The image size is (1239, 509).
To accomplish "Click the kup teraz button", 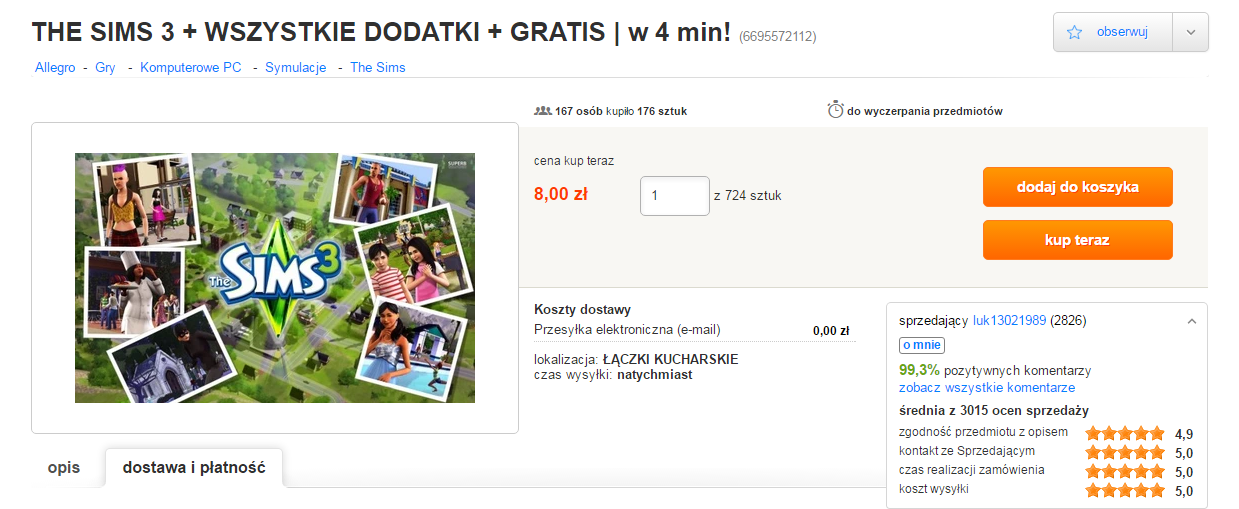I will [x=1078, y=240].
